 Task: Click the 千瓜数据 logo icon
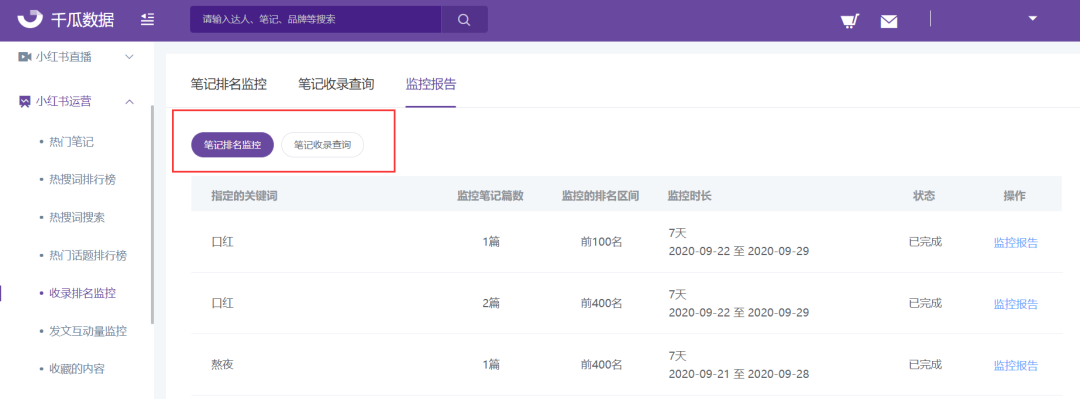[30, 19]
